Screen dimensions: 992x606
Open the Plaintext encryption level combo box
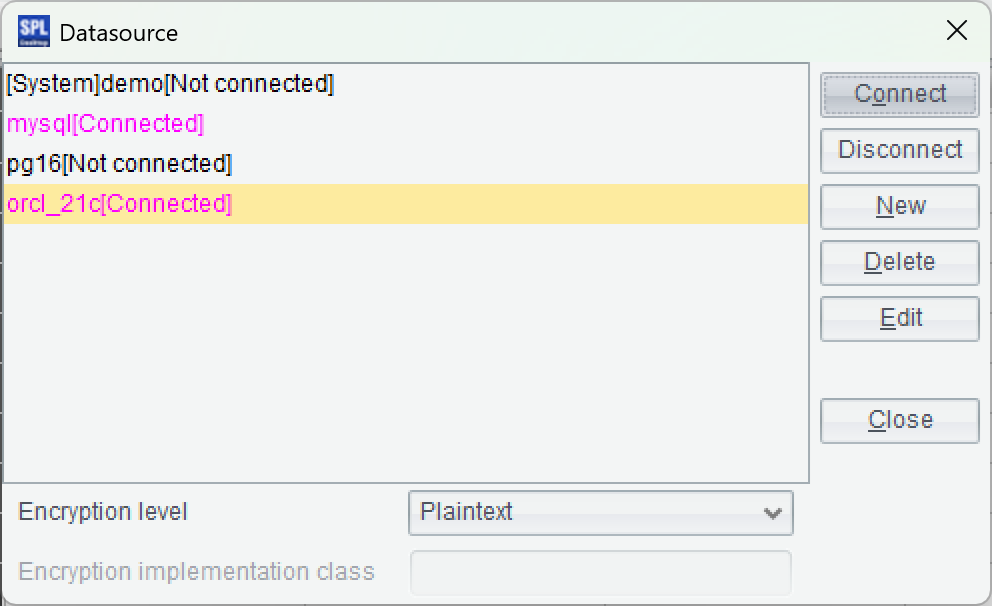pos(600,512)
